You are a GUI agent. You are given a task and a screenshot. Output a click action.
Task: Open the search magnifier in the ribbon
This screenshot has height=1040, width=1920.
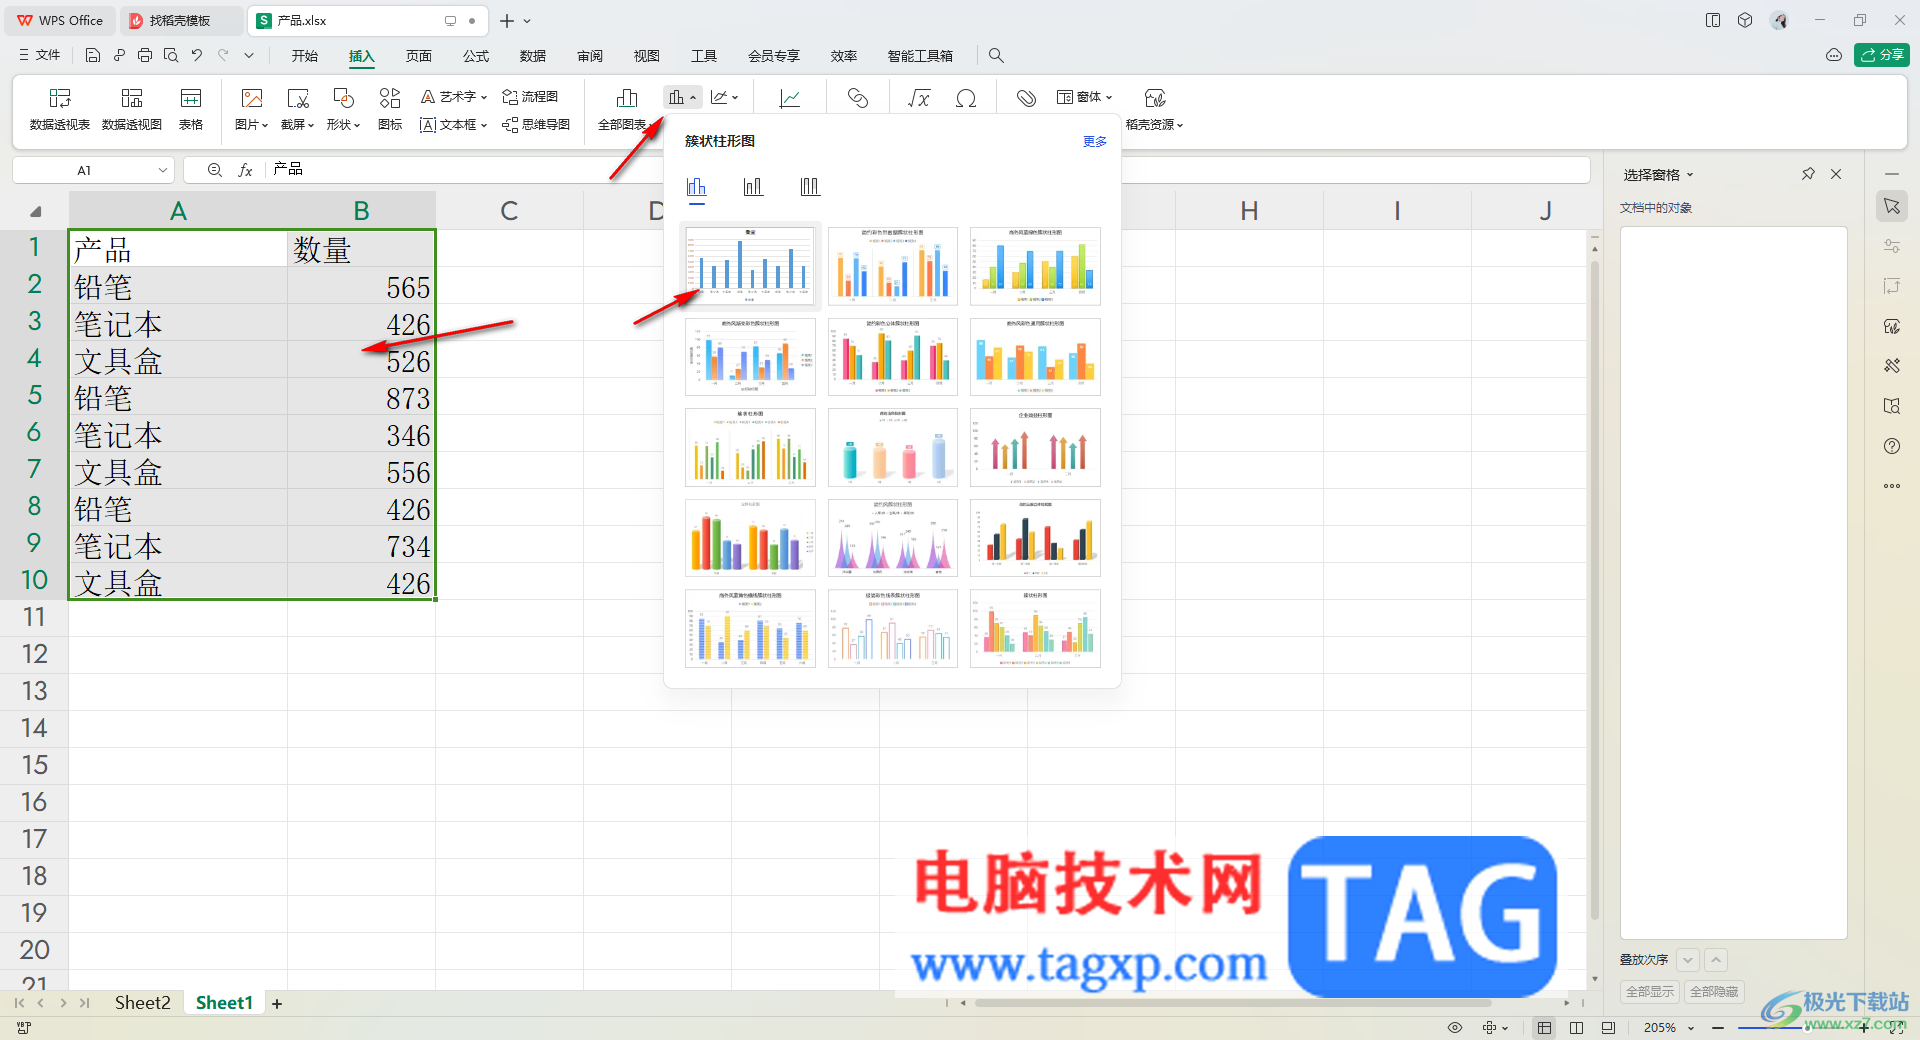coord(996,56)
